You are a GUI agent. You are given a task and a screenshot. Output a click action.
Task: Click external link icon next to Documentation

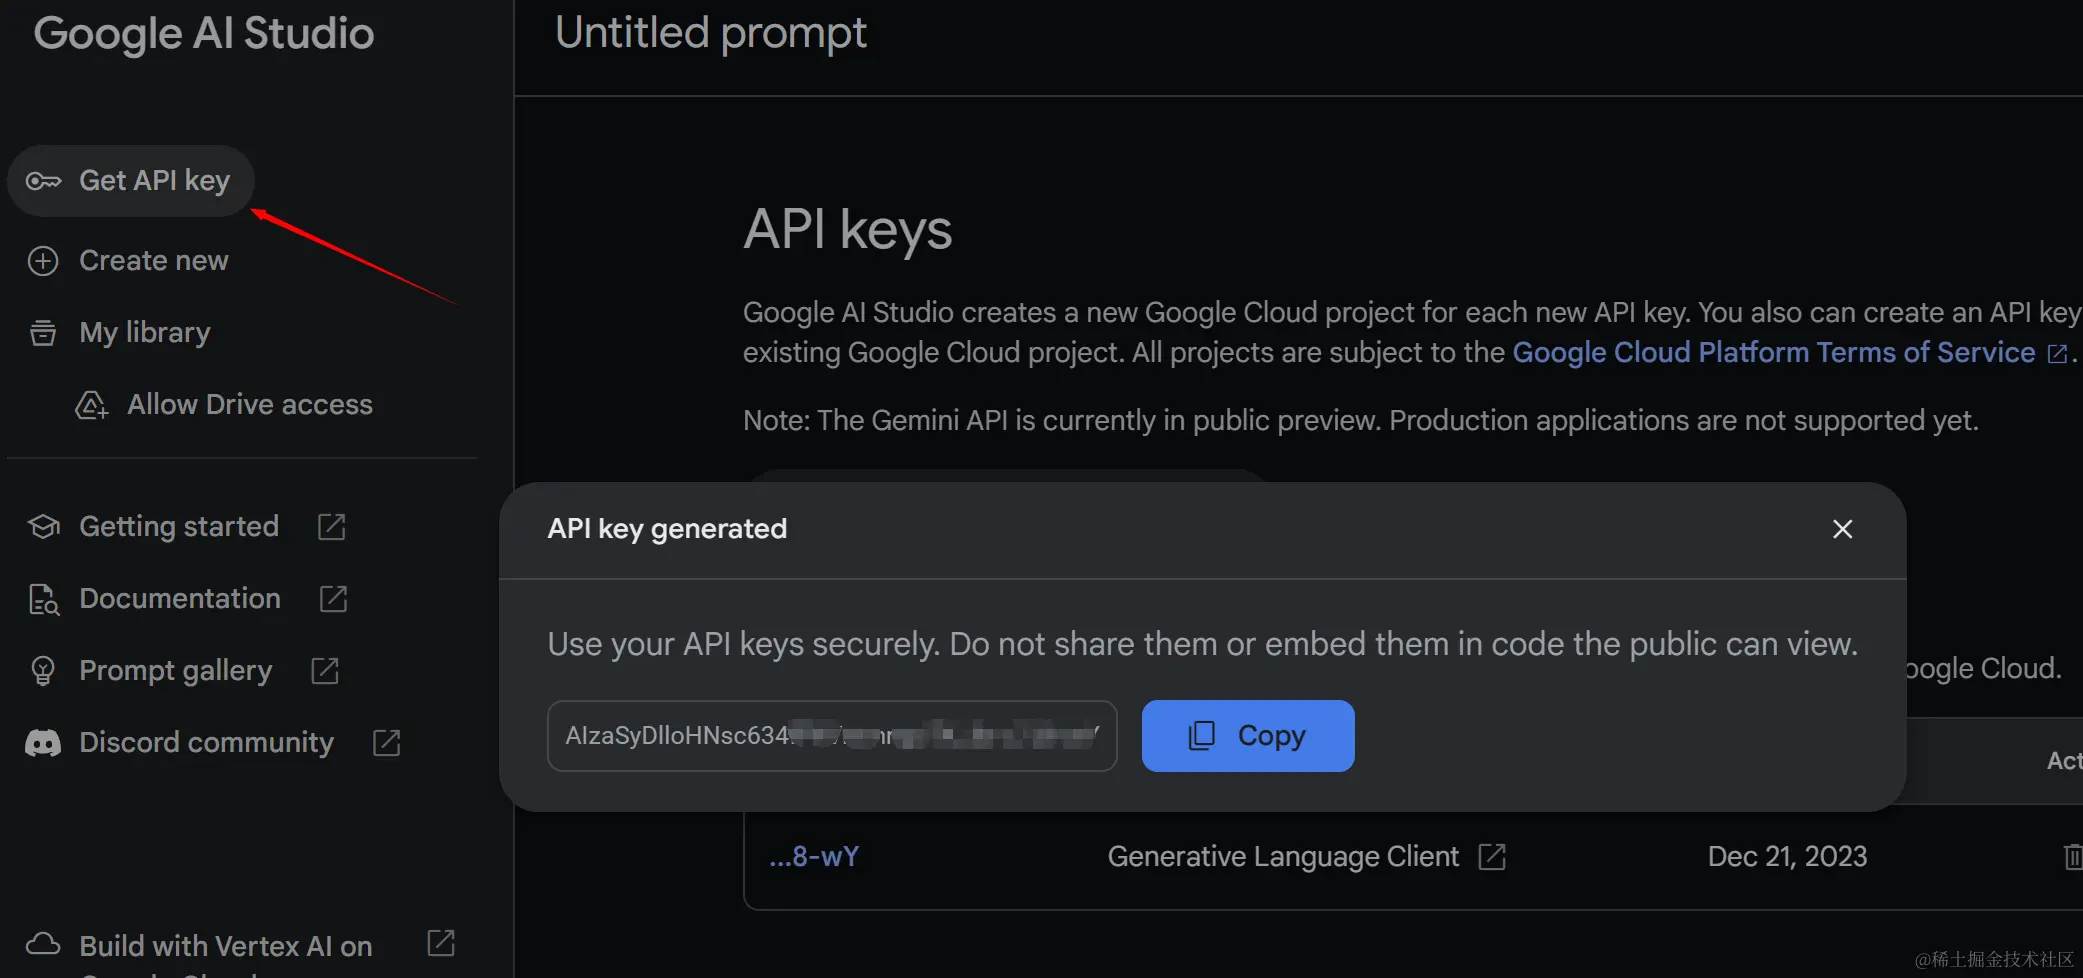click(x=333, y=599)
